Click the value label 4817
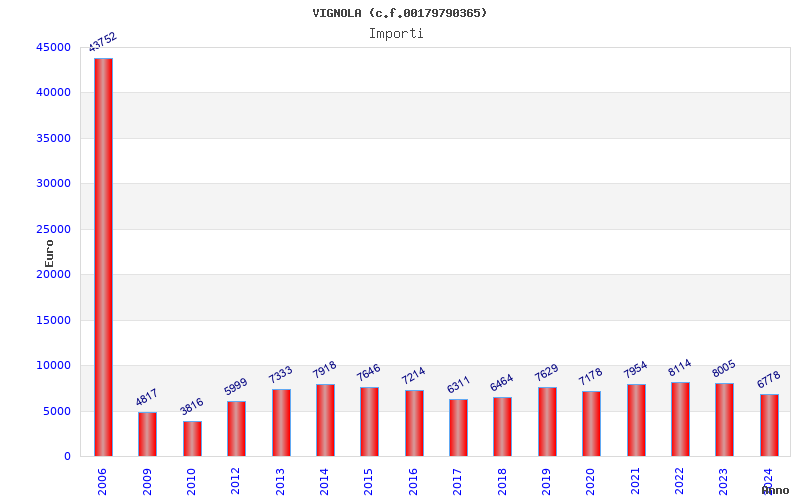This screenshot has height=500, width=800. [146, 397]
